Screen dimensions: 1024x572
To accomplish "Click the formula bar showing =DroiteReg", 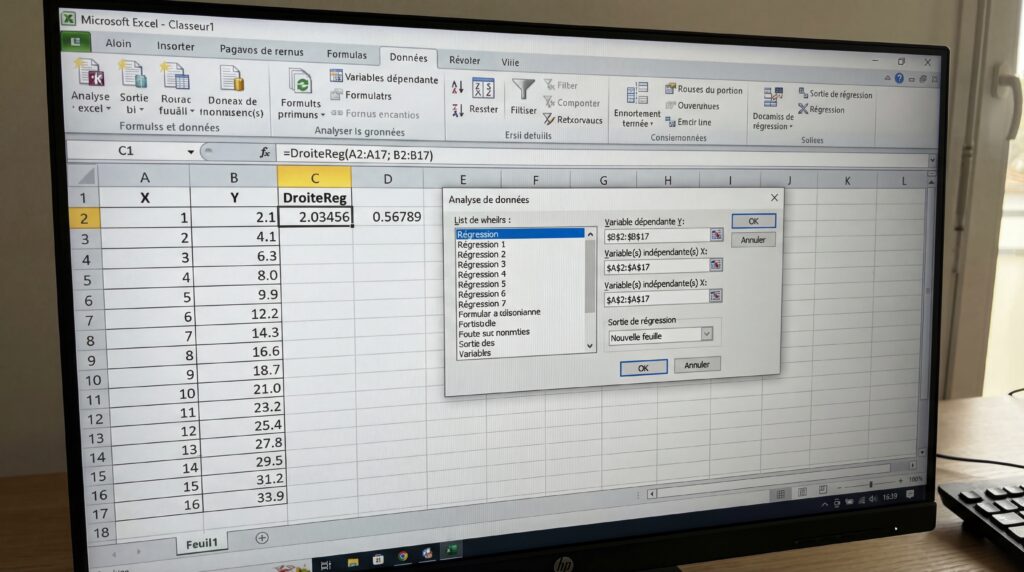I will click(601, 157).
